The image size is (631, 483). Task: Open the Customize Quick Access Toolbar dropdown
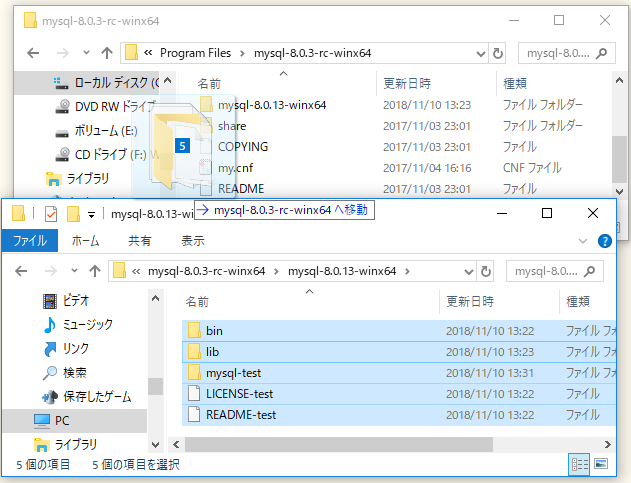[92, 215]
